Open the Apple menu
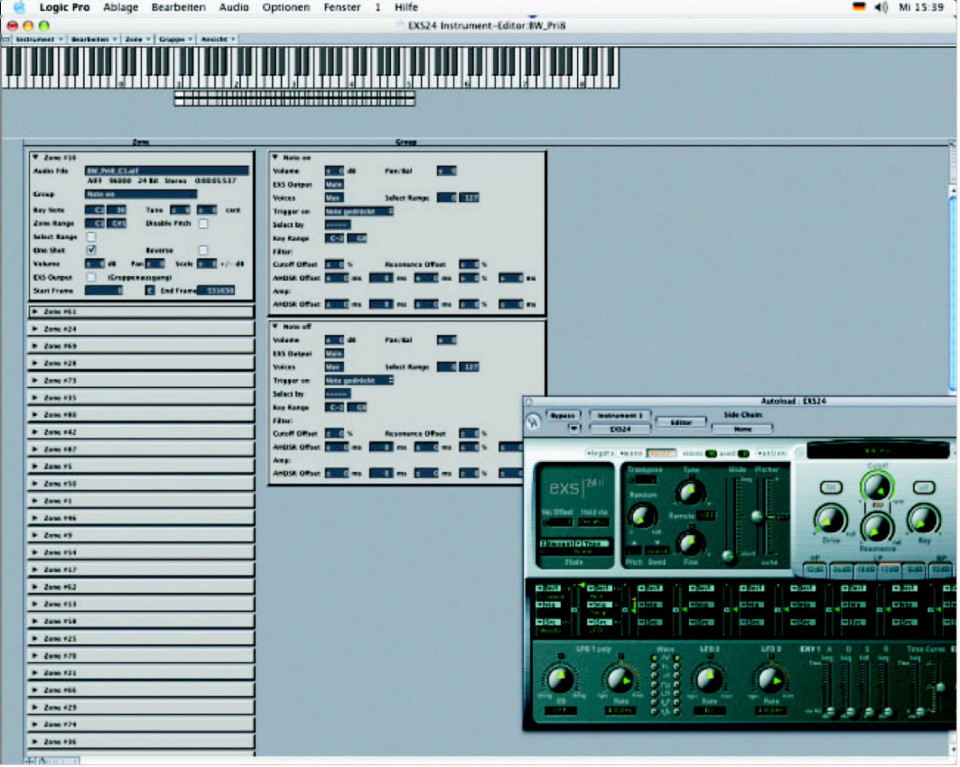Image resolution: width=960 pixels, height=767 pixels. tap(20, 7)
